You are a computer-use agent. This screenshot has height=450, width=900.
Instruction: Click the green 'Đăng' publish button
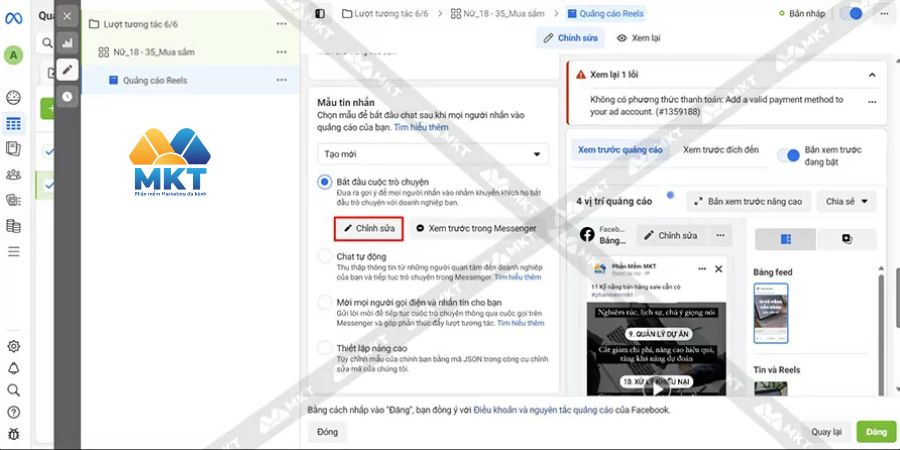pyautogui.click(x=876, y=432)
